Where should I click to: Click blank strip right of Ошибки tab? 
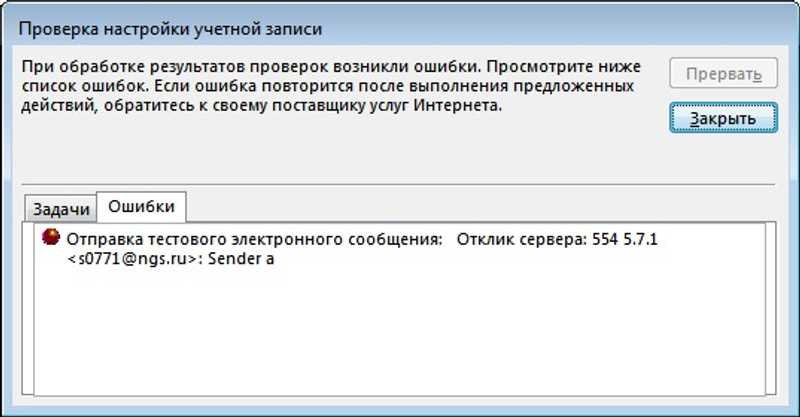point(480,207)
